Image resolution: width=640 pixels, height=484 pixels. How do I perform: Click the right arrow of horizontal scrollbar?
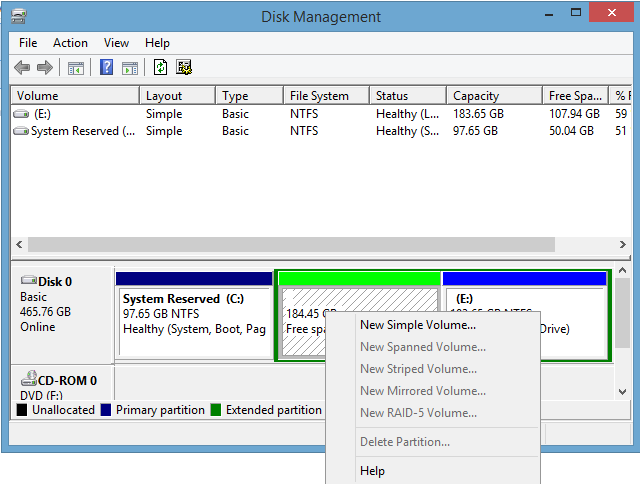[622, 244]
